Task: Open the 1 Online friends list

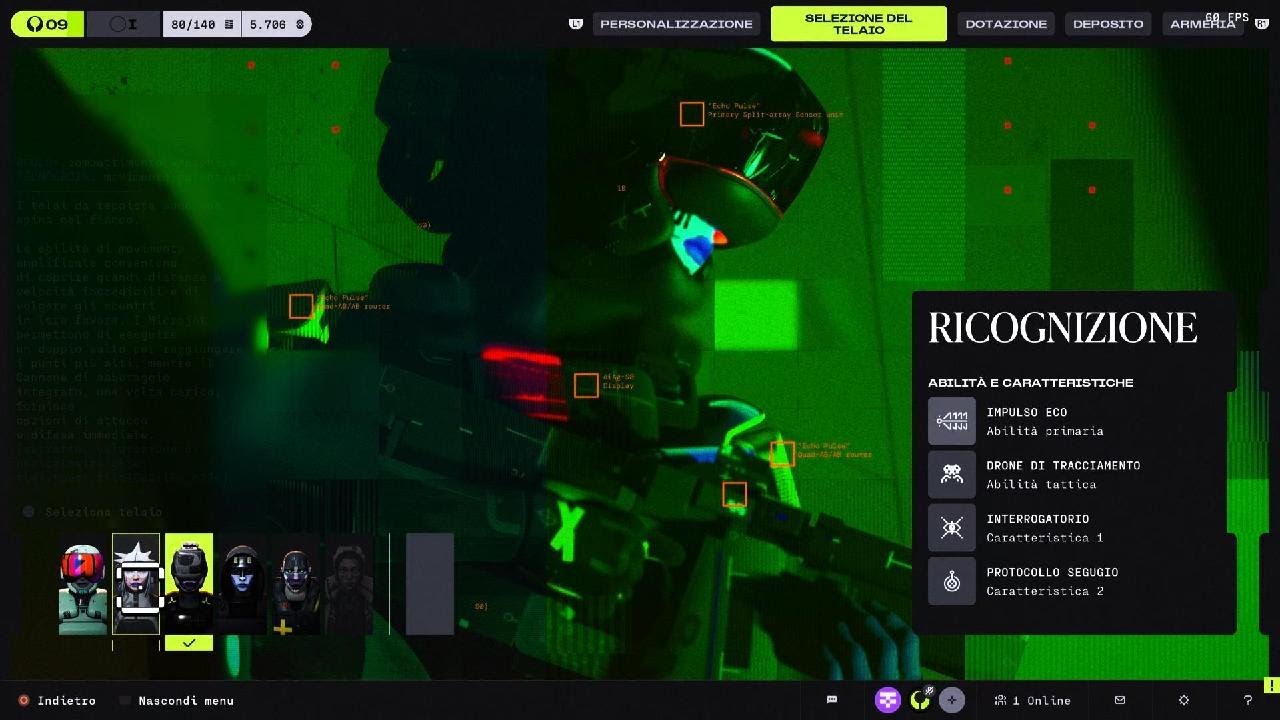Action: click(1032, 700)
